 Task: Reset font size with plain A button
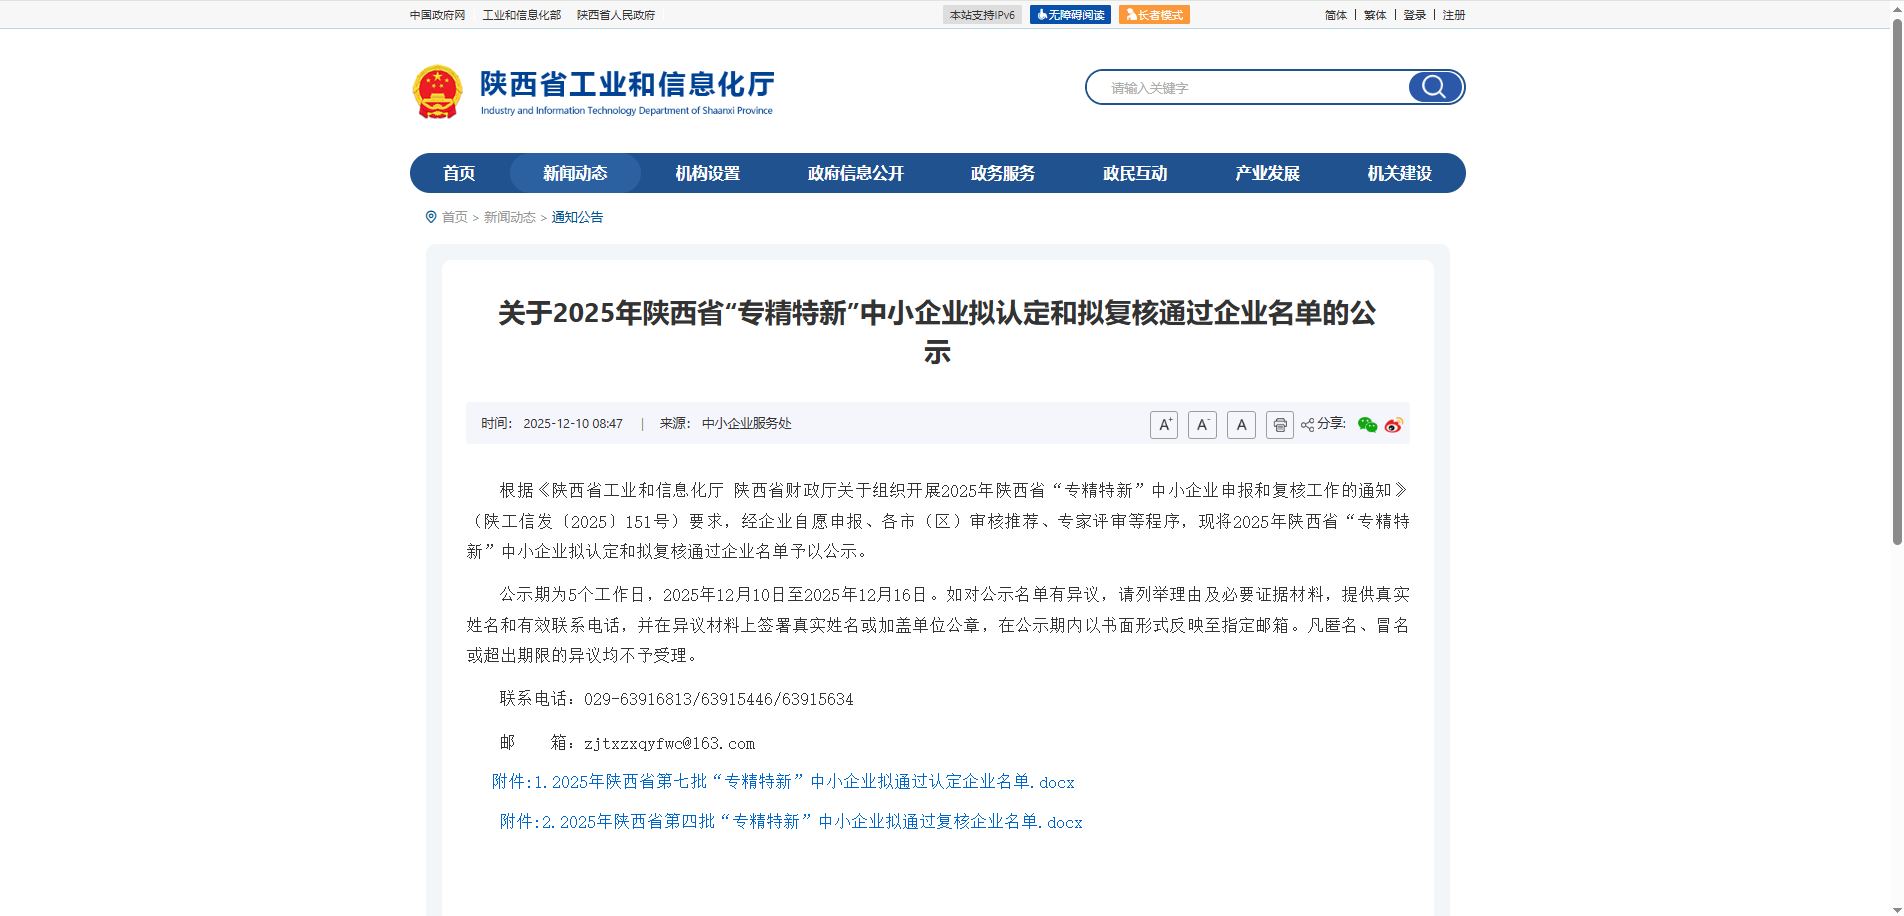coord(1241,425)
